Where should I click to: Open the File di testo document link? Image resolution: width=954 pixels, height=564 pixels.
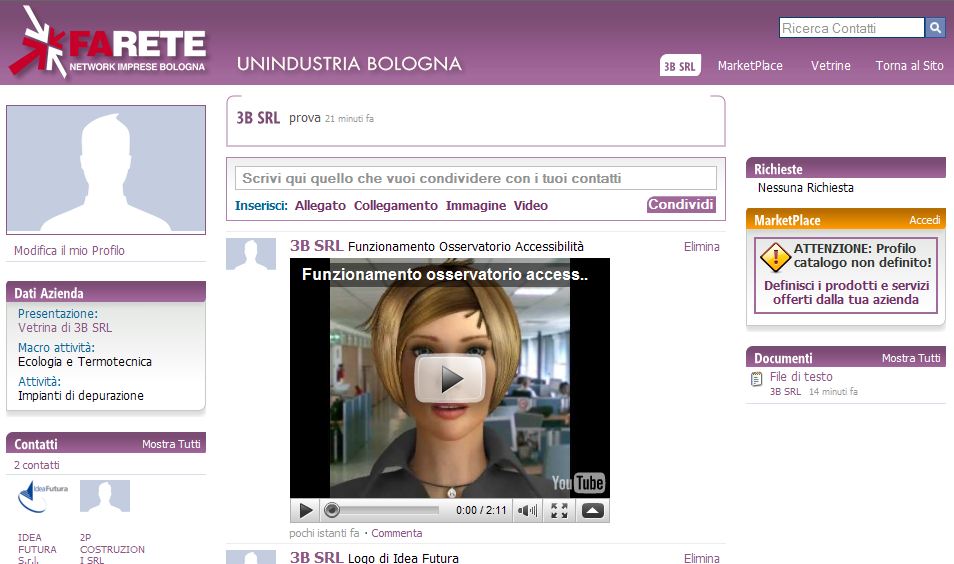point(801,377)
